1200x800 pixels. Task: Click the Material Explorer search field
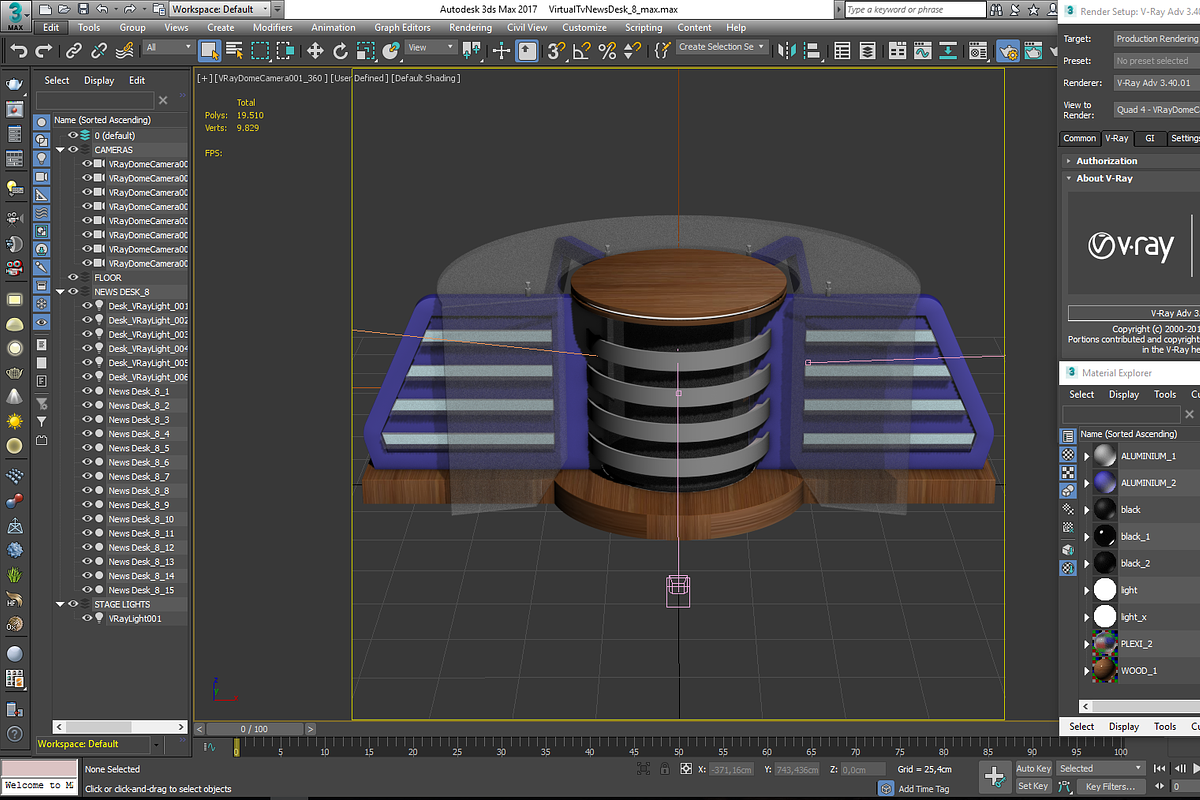(x=1121, y=414)
